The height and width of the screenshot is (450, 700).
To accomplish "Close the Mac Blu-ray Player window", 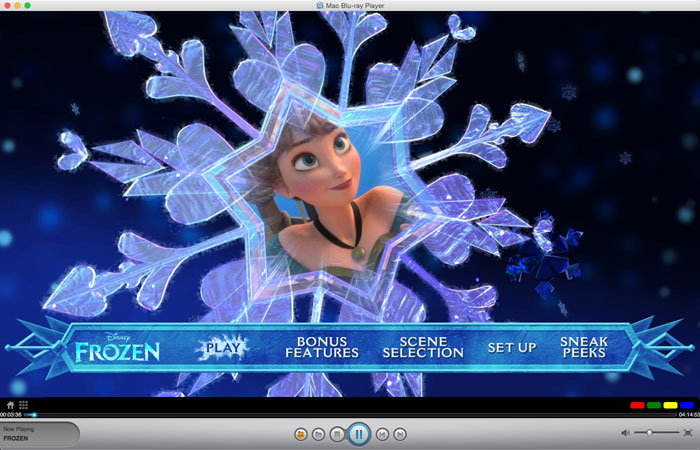I will click(7, 5).
